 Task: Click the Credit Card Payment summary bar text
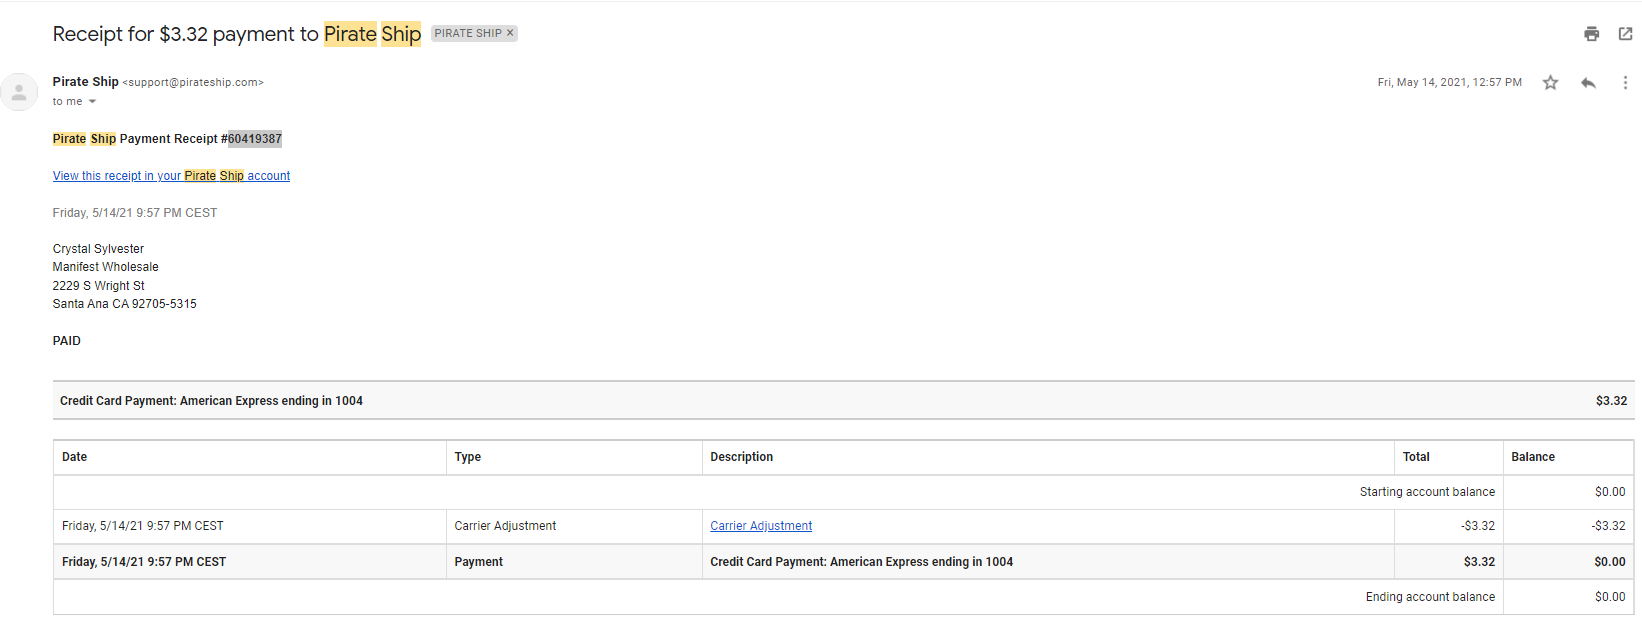[x=211, y=401]
